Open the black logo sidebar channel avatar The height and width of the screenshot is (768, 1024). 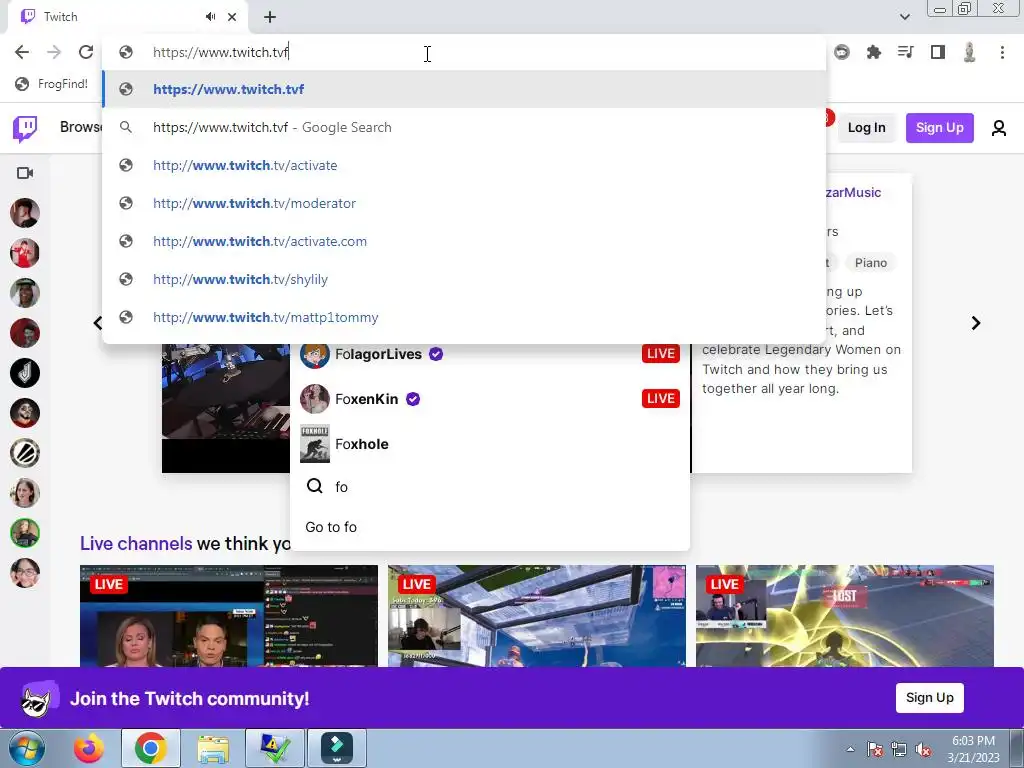click(25, 373)
